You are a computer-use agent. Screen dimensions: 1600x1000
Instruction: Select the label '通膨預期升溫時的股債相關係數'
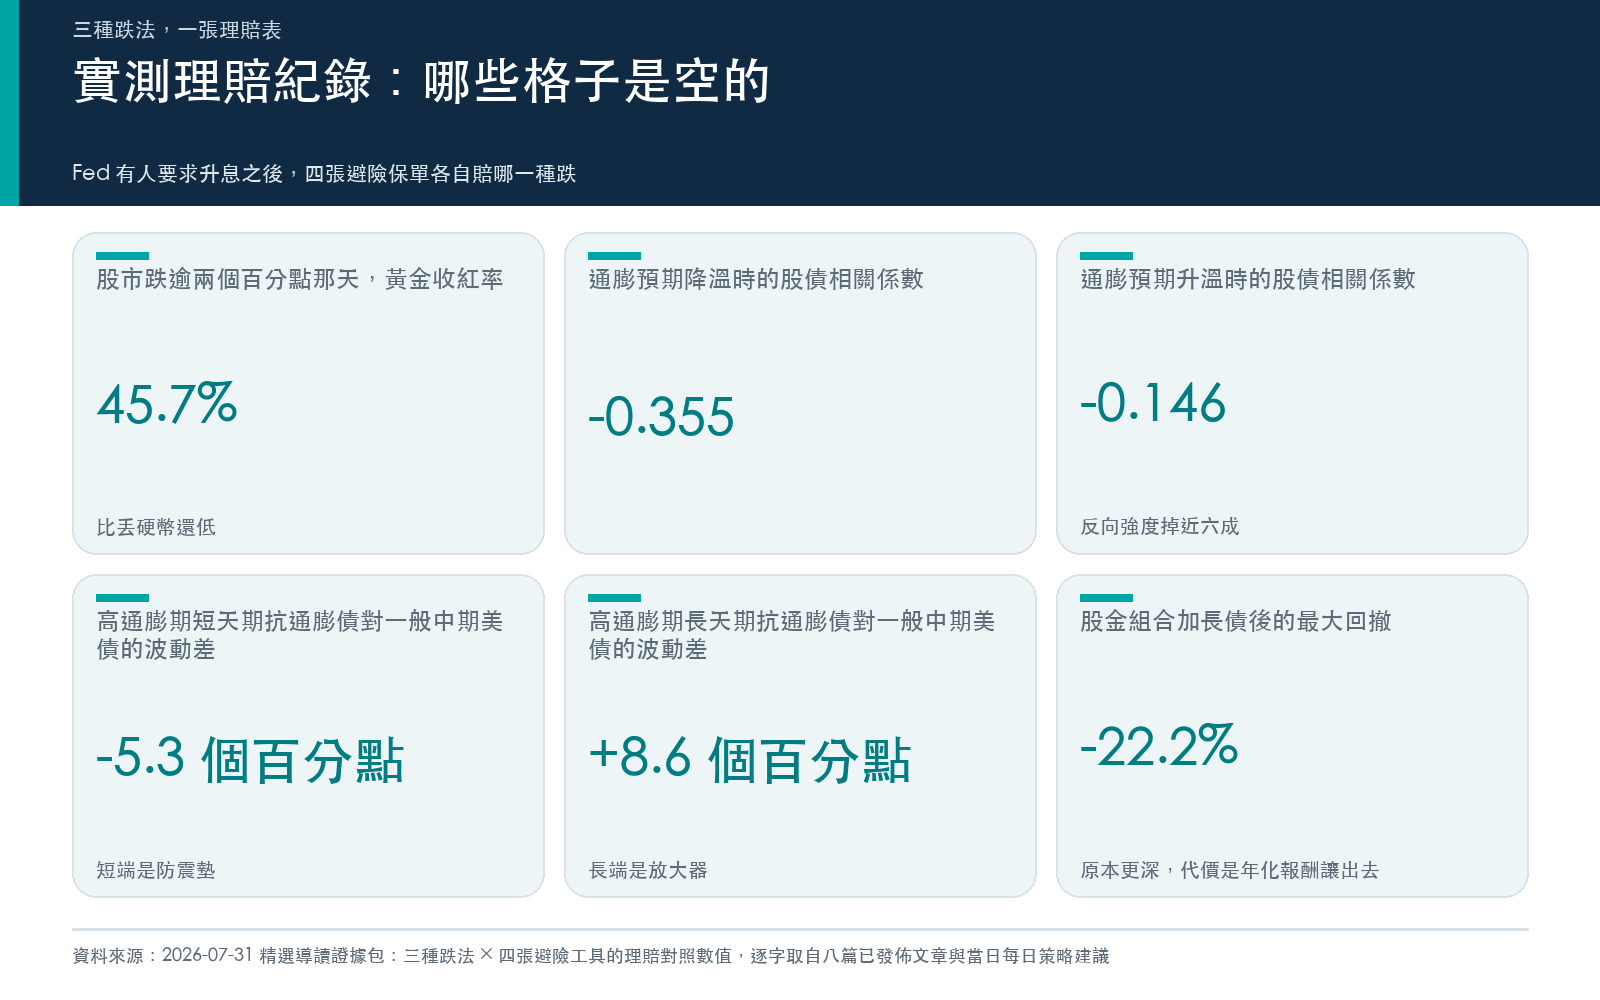click(1248, 279)
